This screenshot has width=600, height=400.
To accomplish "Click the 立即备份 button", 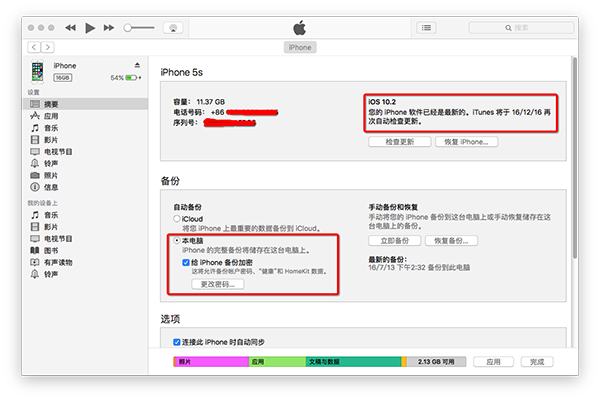I will 395,240.
